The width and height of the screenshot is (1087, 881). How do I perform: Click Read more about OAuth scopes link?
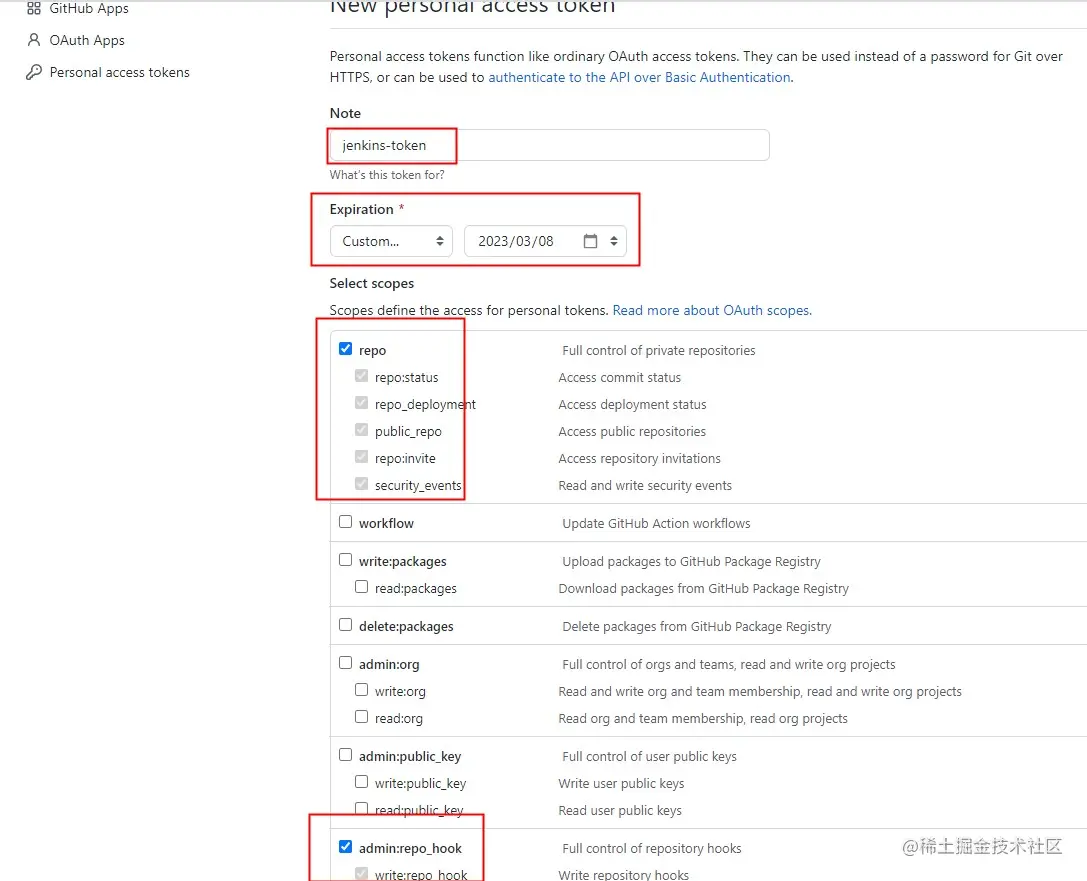(712, 311)
